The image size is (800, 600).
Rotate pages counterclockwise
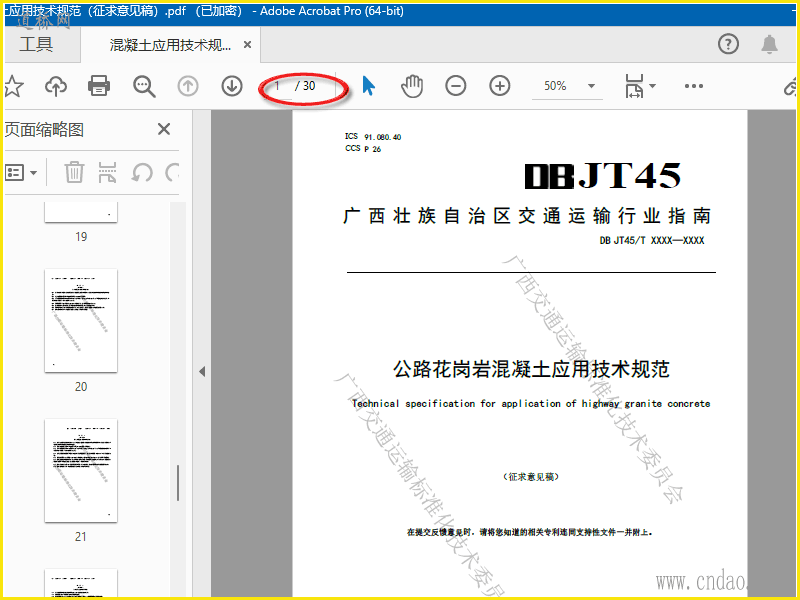tap(142, 172)
